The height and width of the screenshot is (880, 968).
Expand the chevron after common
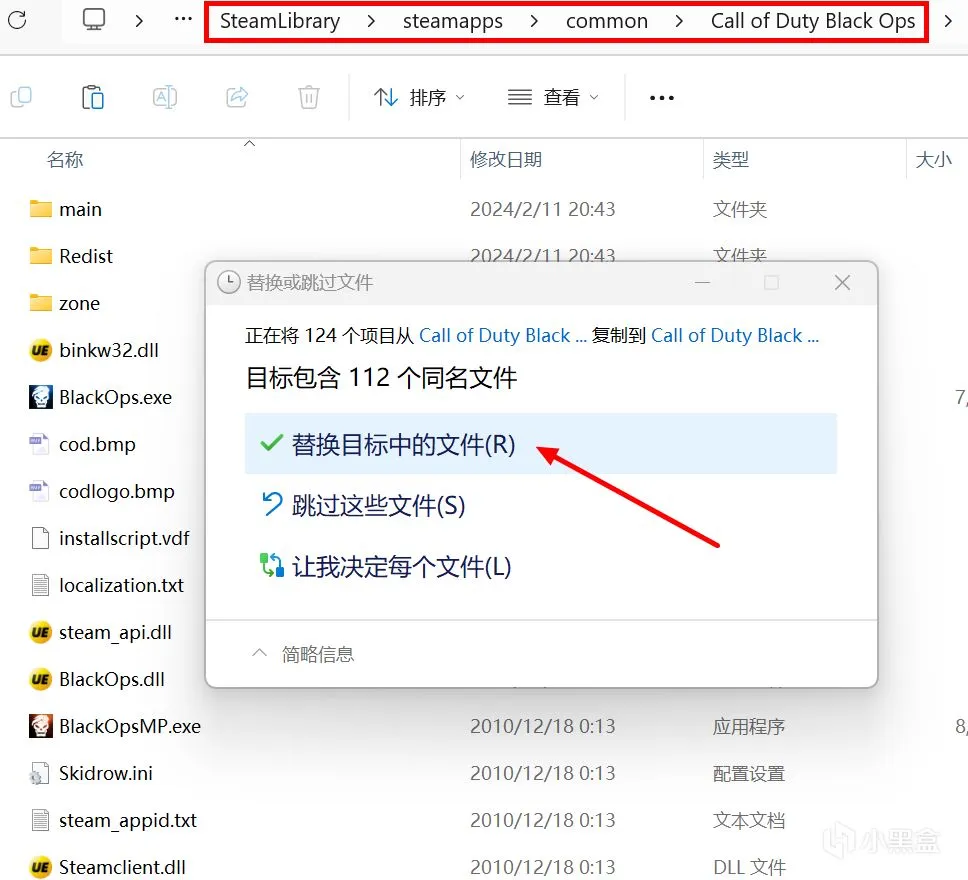(679, 21)
